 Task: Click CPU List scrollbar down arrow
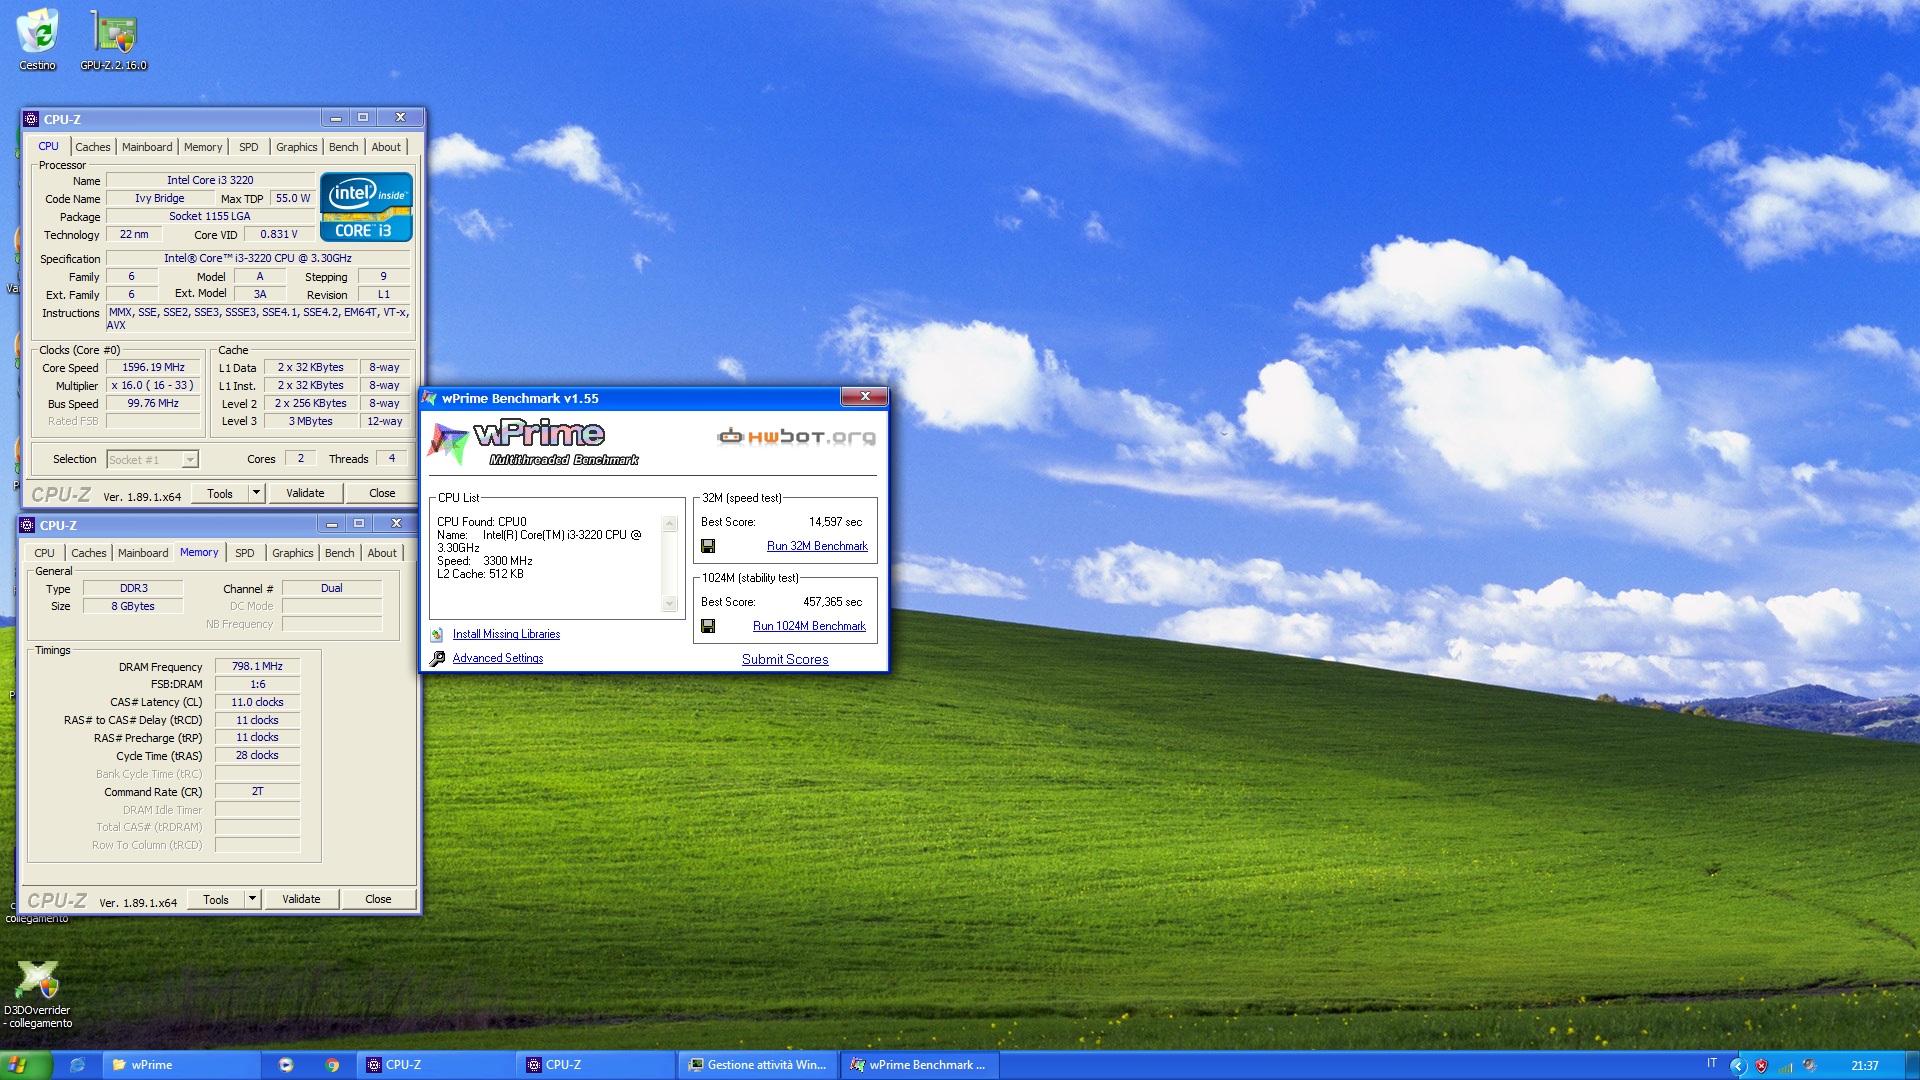670,604
